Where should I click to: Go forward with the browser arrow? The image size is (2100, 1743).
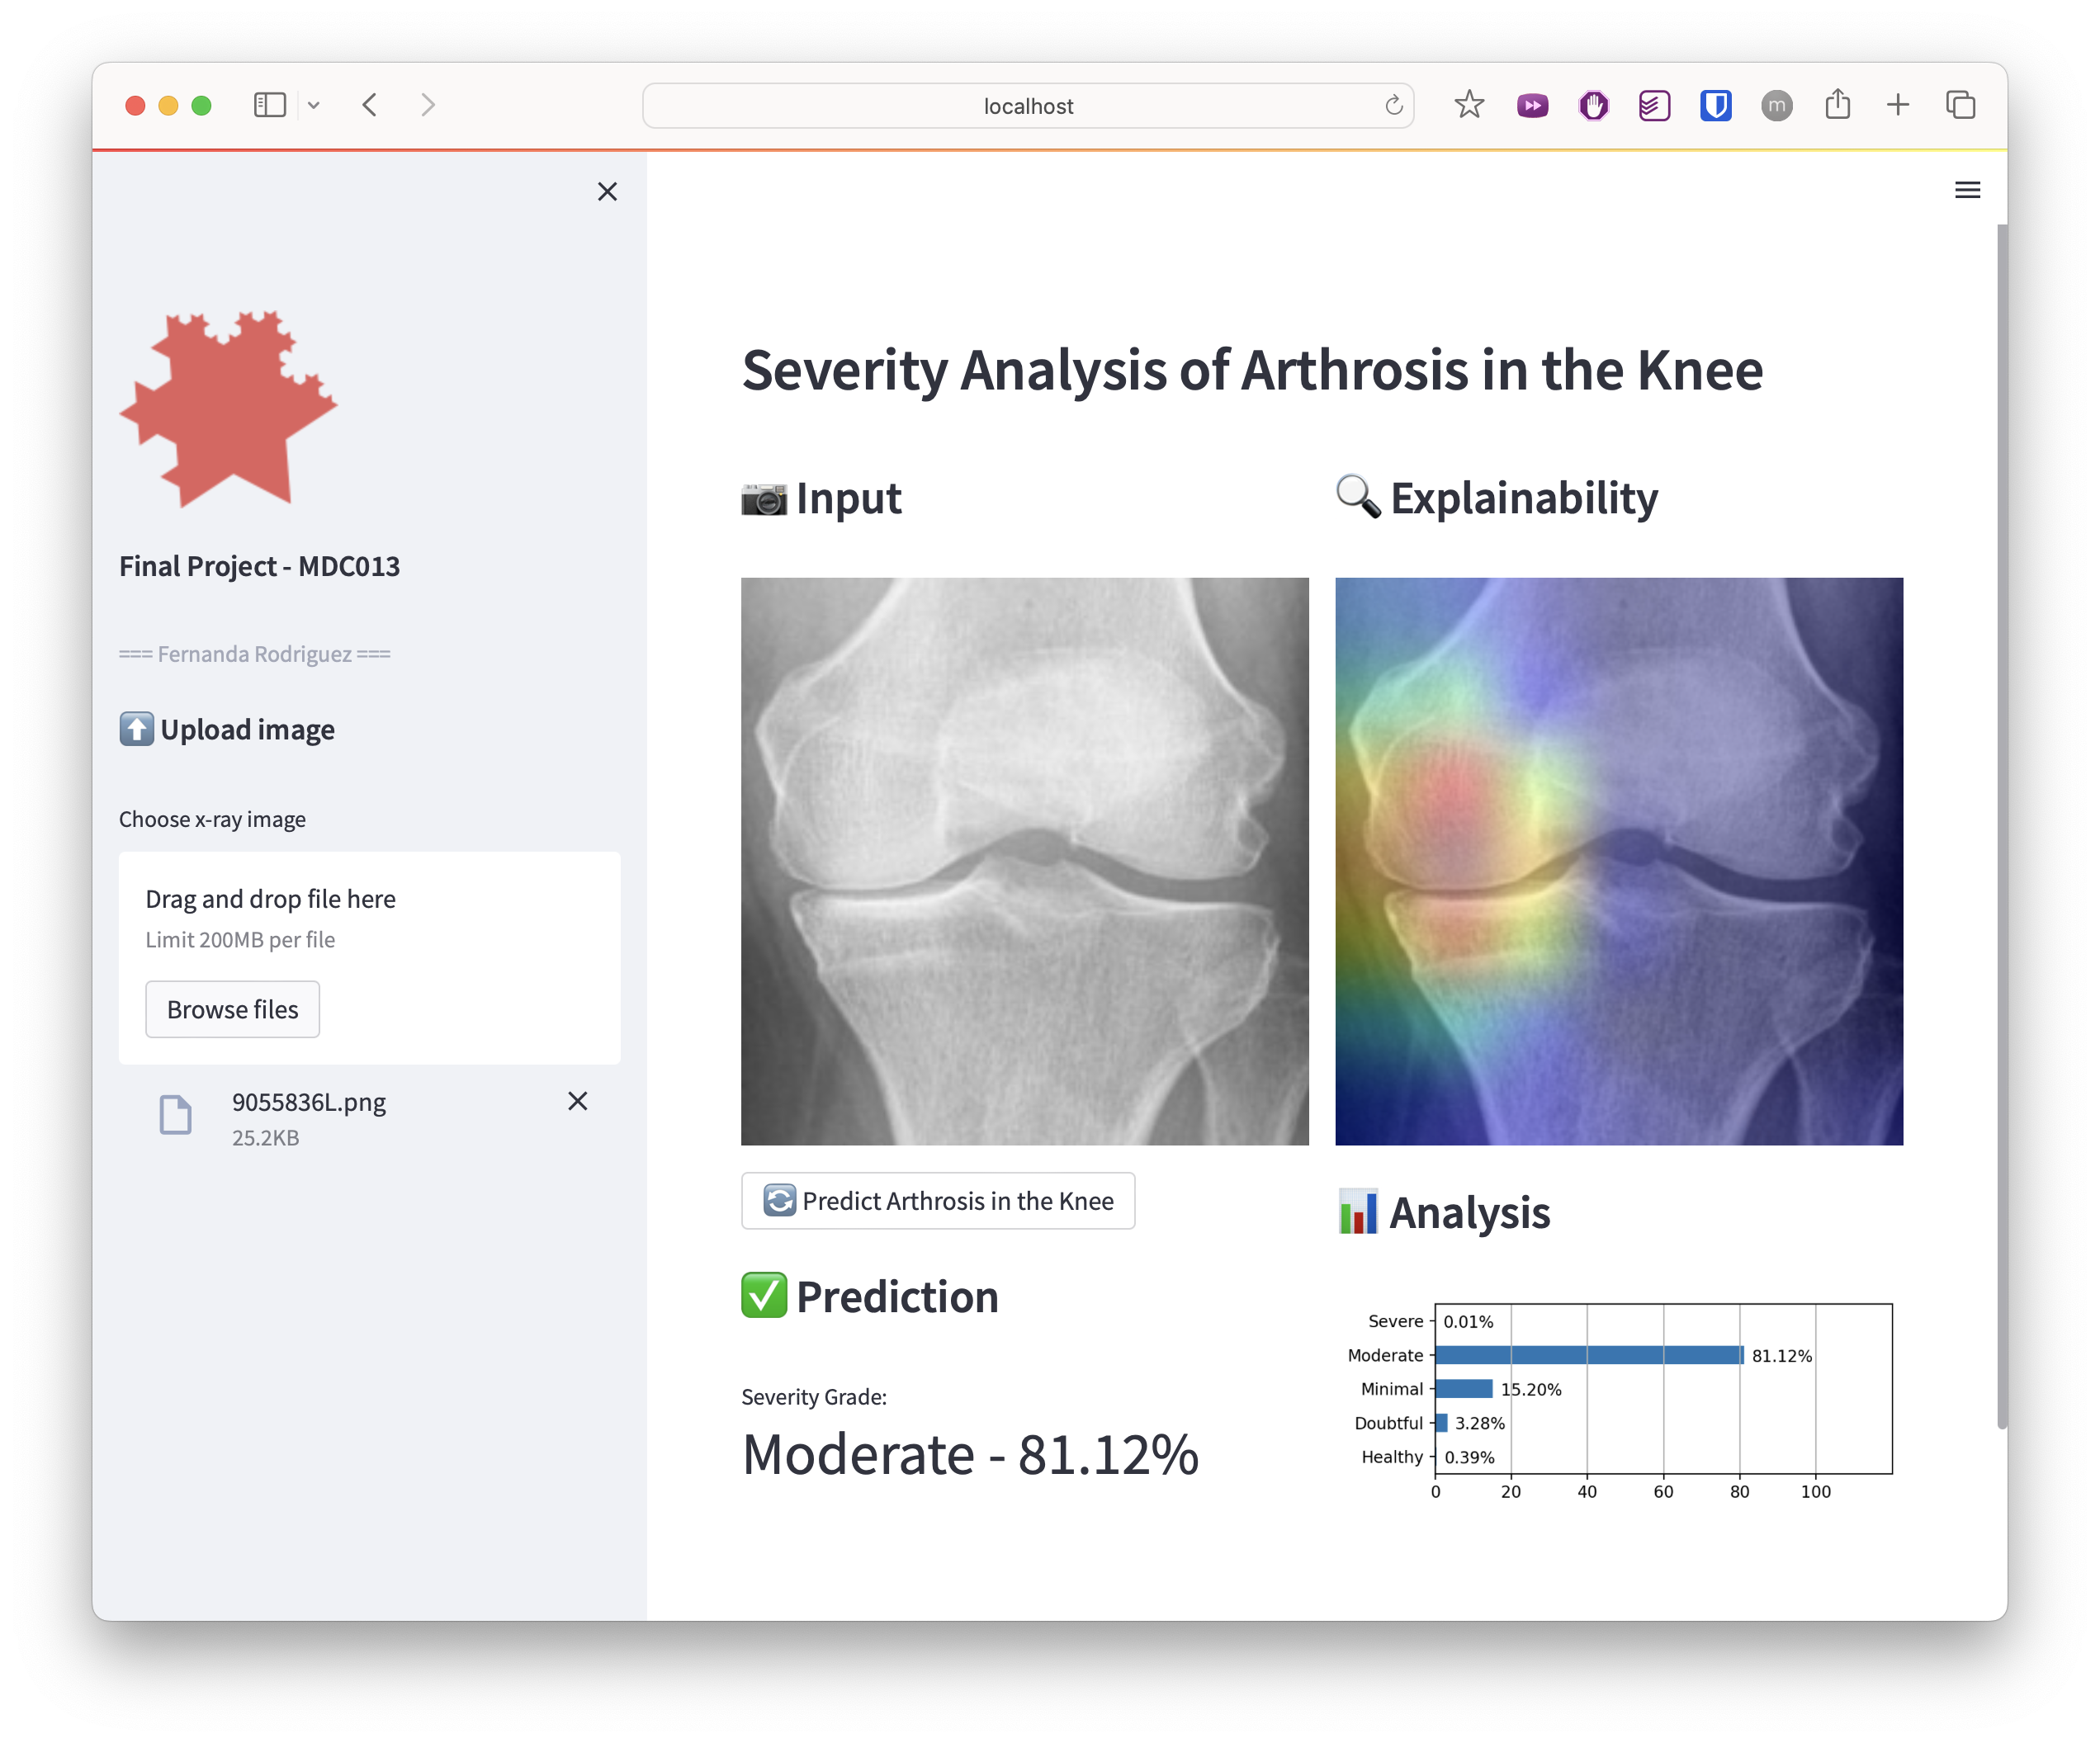click(x=428, y=105)
